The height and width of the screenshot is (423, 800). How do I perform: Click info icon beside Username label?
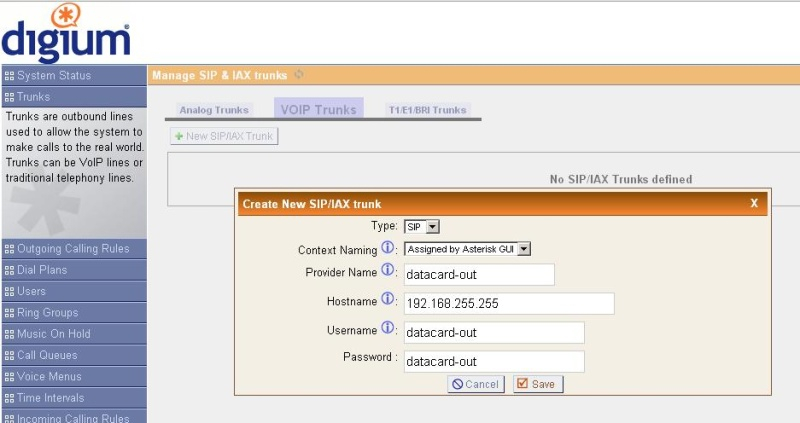(388, 330)
